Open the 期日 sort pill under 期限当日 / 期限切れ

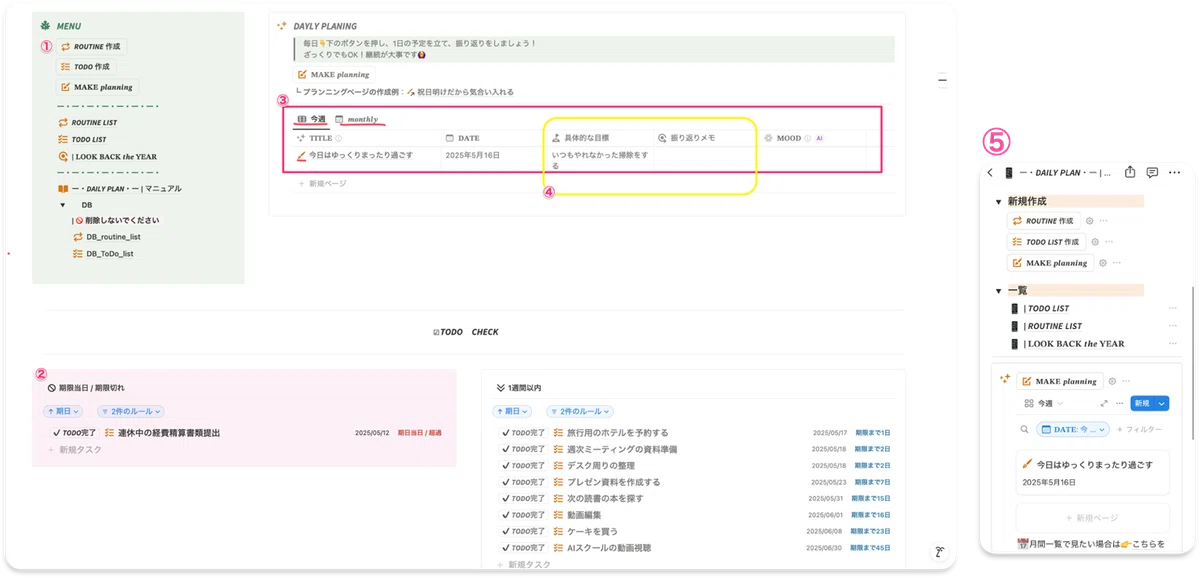(x=63, y=411)
